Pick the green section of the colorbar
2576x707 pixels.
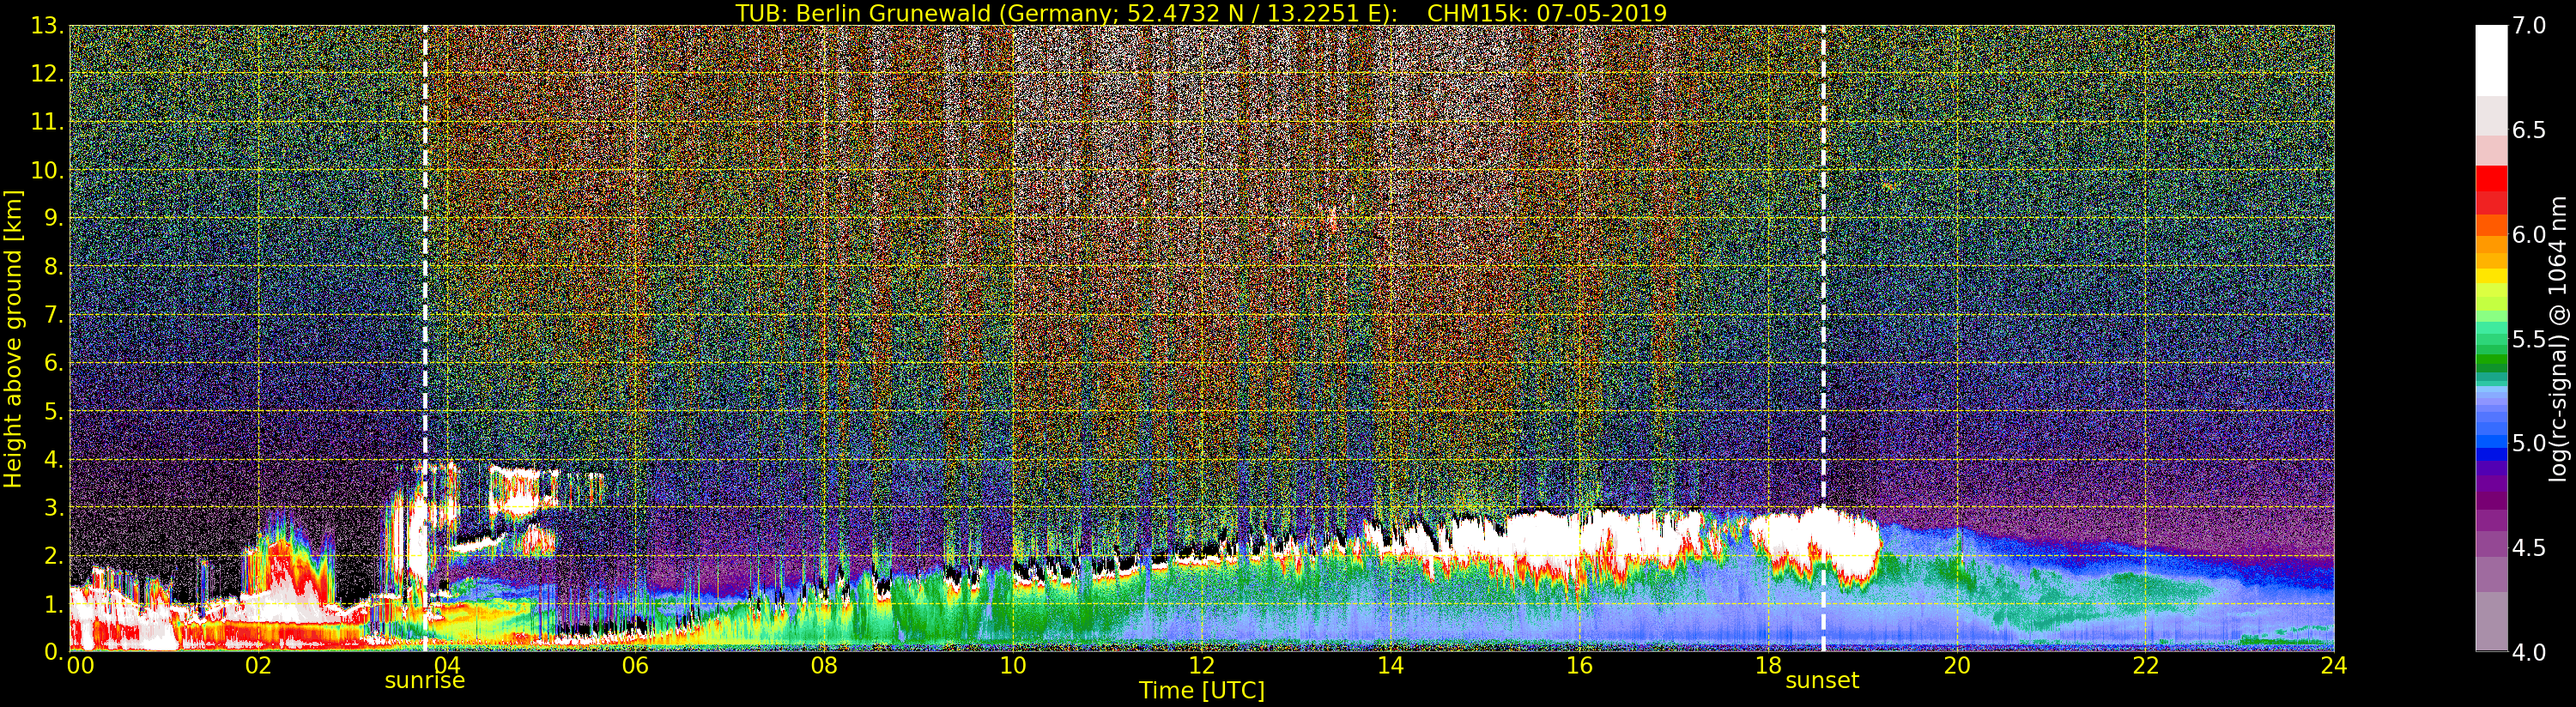[x=2491, y=350]
